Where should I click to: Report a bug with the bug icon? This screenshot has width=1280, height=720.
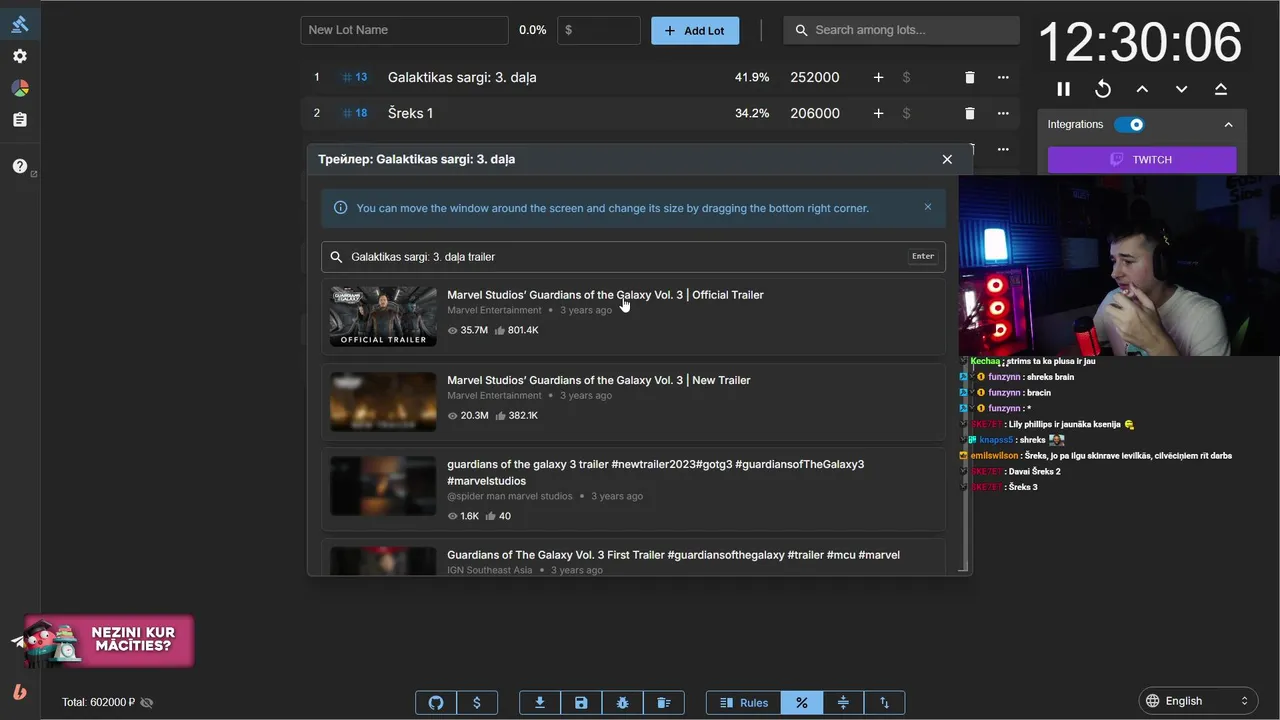[x=622, y=703]
